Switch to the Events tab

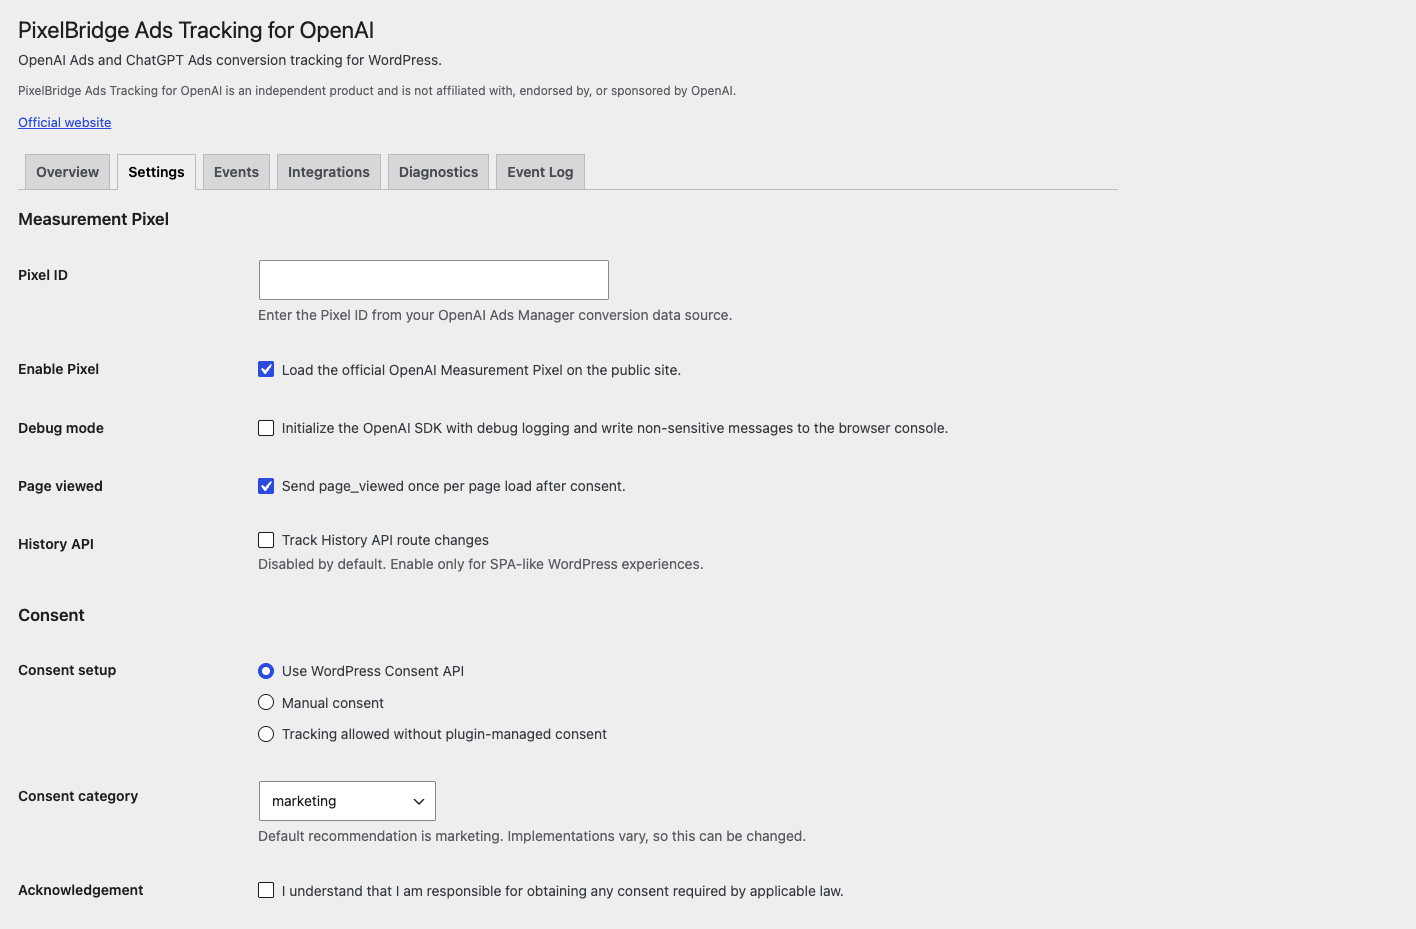[x=236, y=172]
